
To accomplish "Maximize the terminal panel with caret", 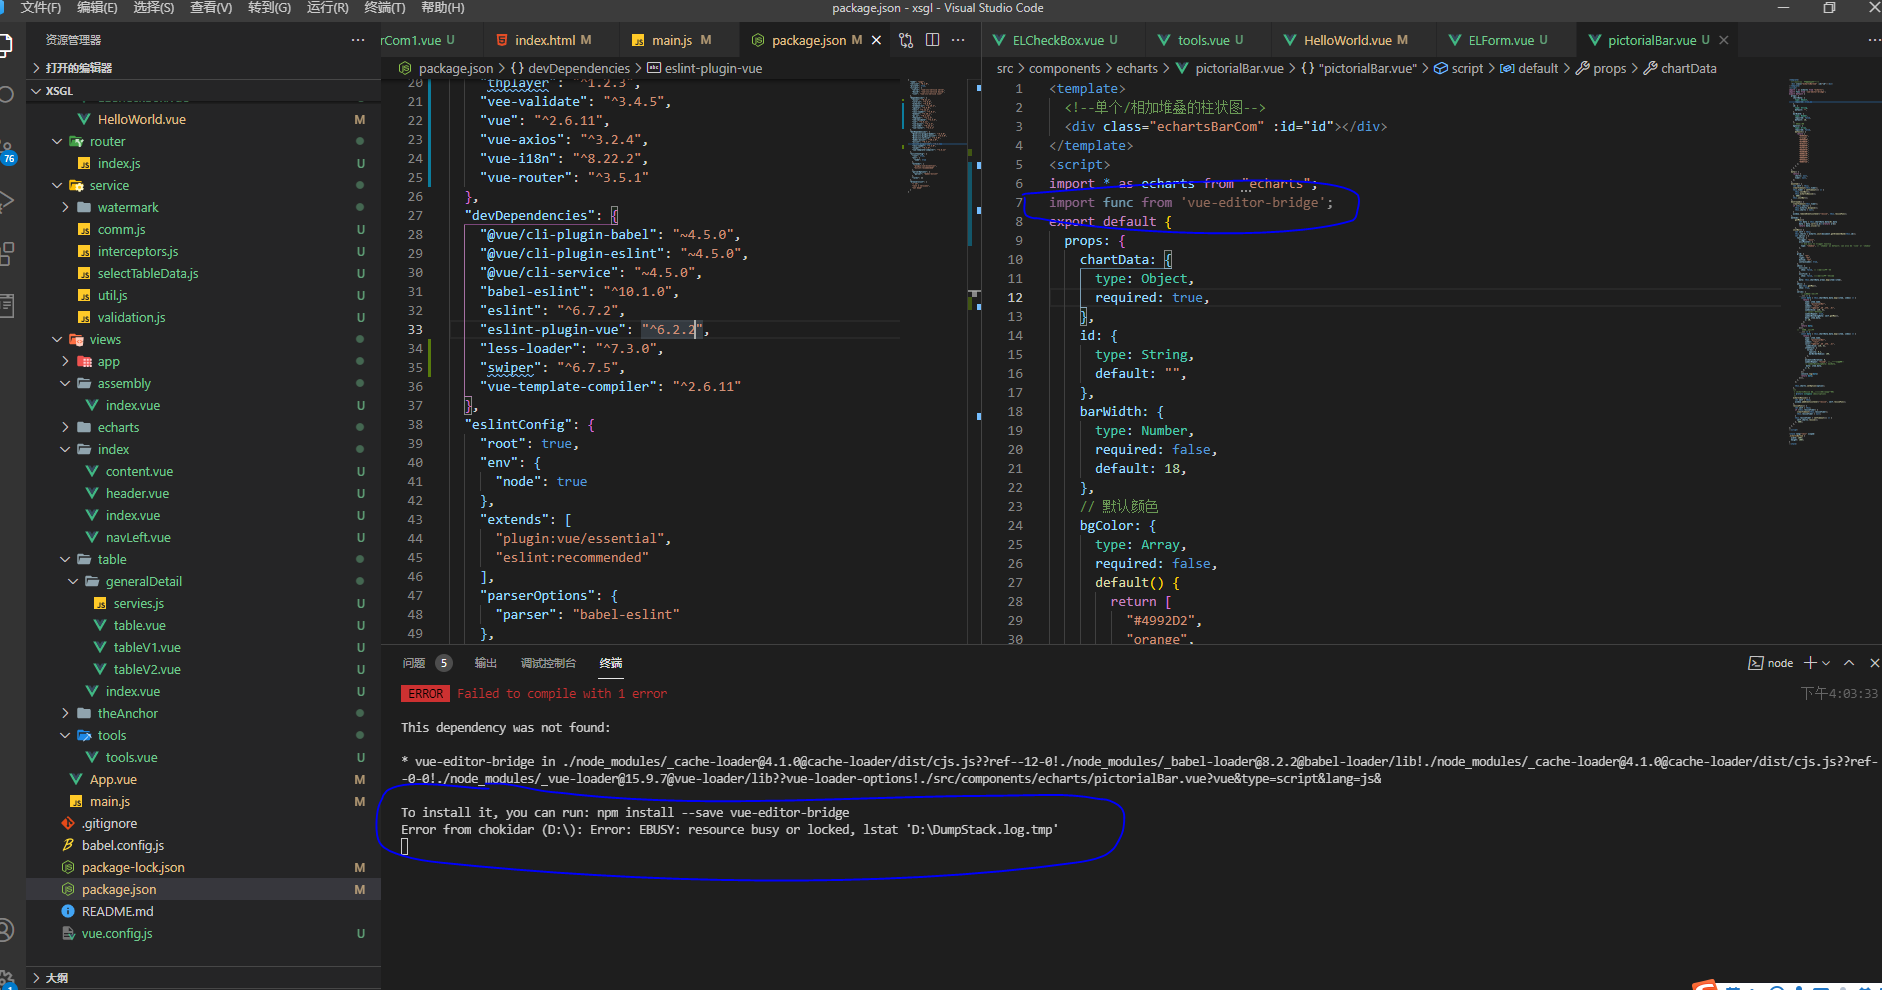I will (x=1849, y=663).
